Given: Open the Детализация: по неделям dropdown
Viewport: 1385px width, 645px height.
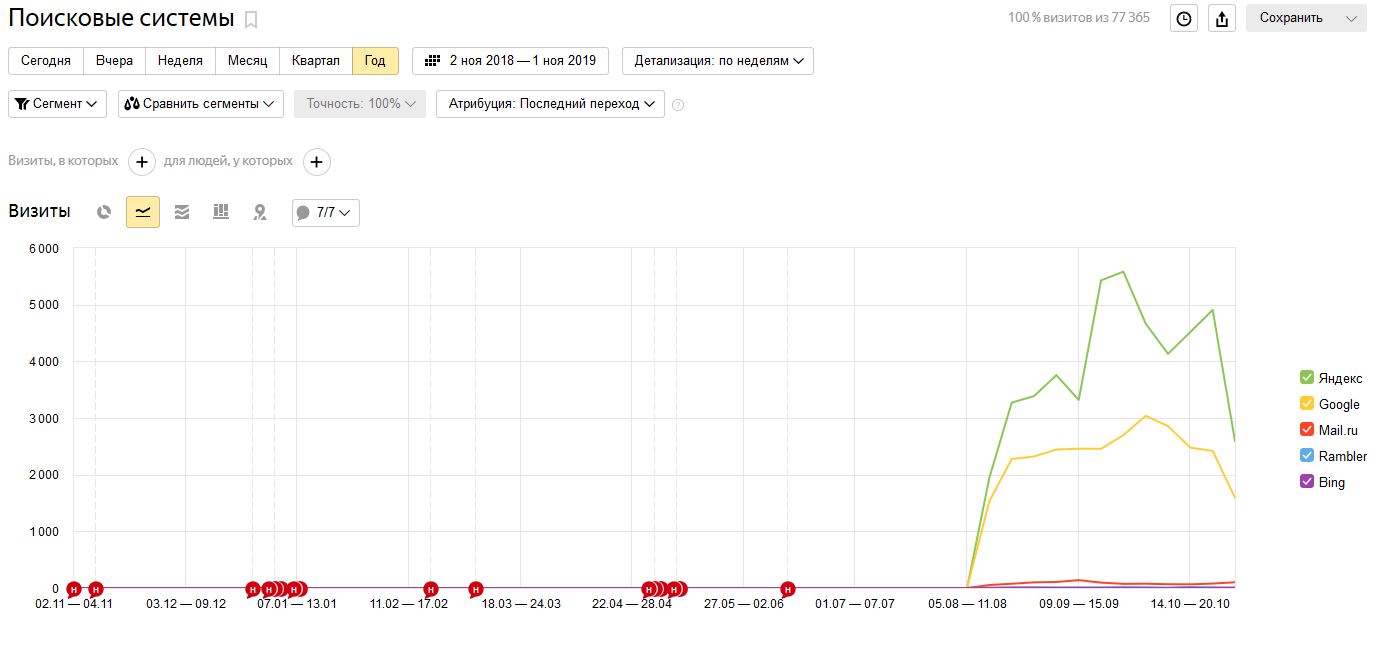Looking at the screenshot, I should click(718, 61).
